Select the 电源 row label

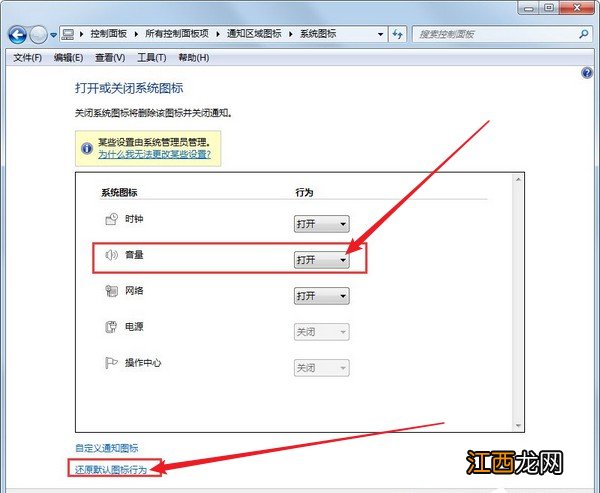click(134, 327)
